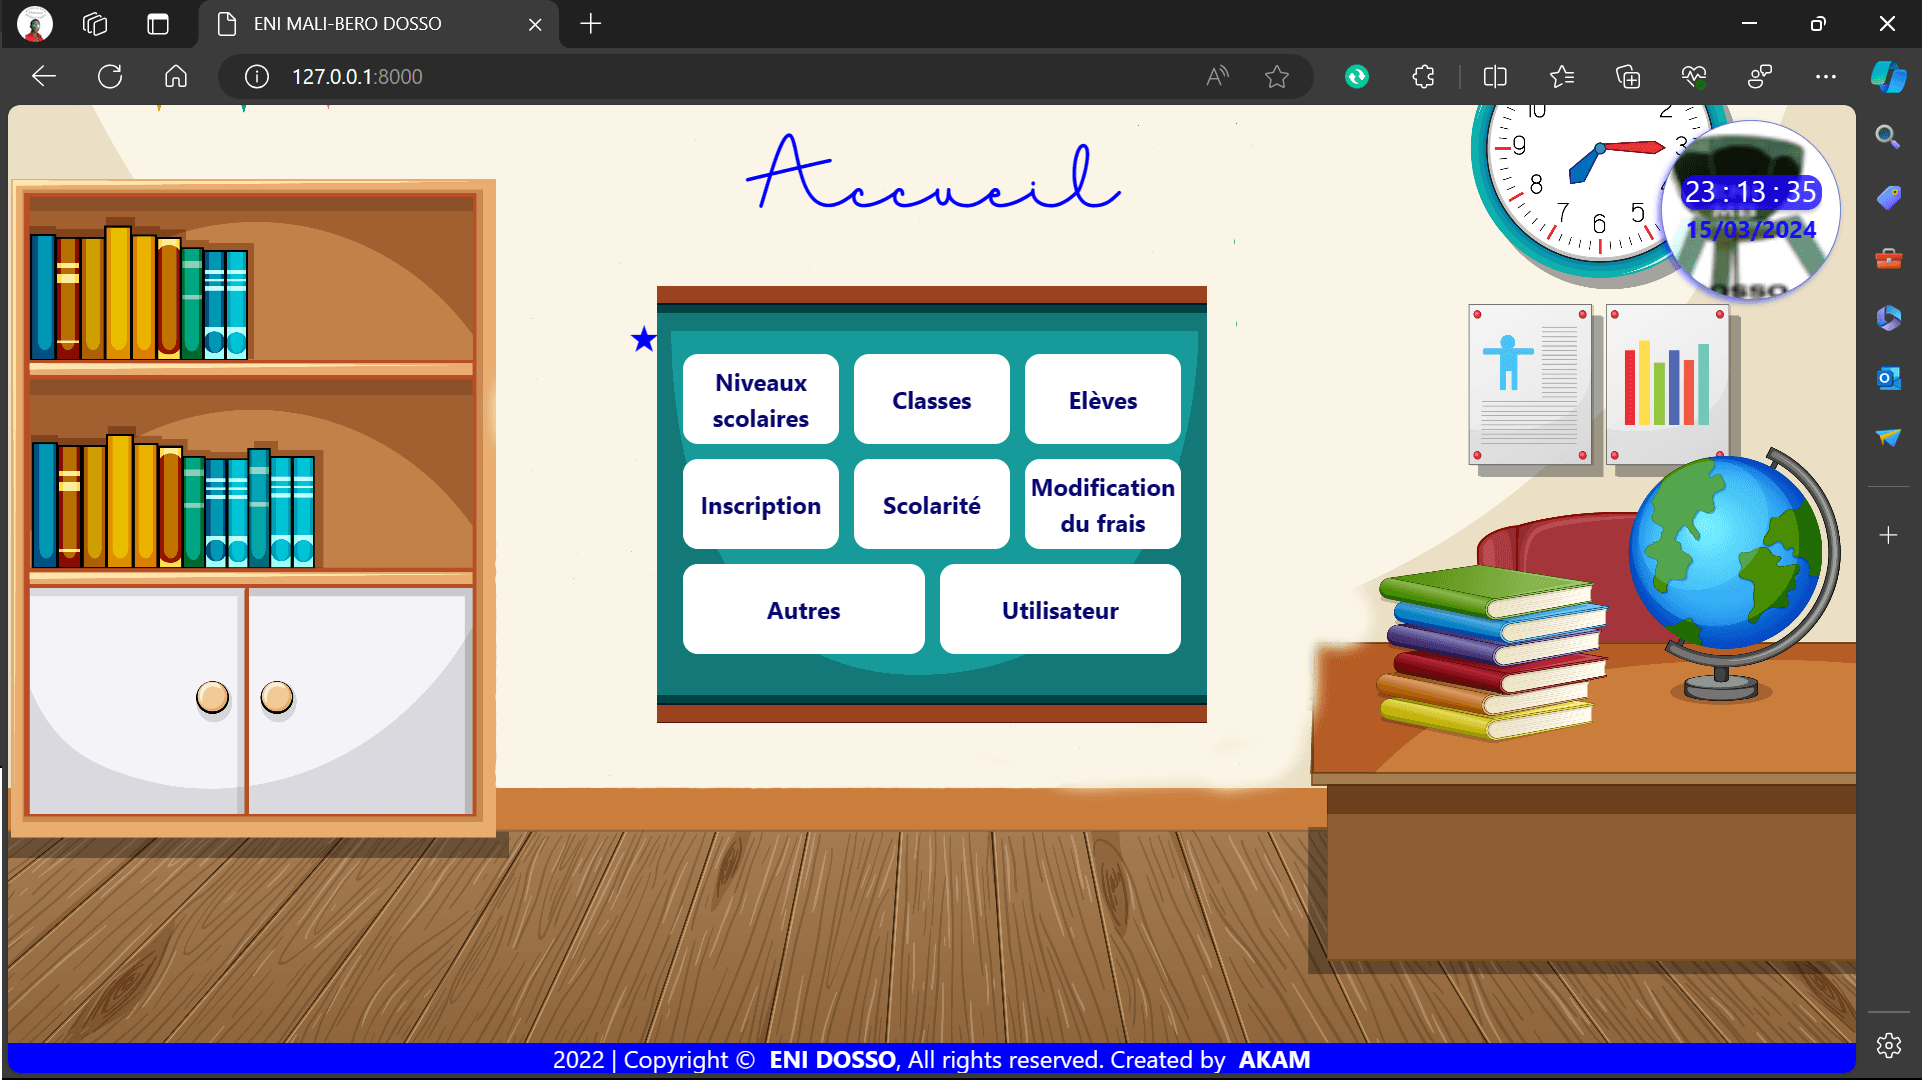Open the Copilot sidebar icon
1922x1080 pixels.
[1889, 77]
